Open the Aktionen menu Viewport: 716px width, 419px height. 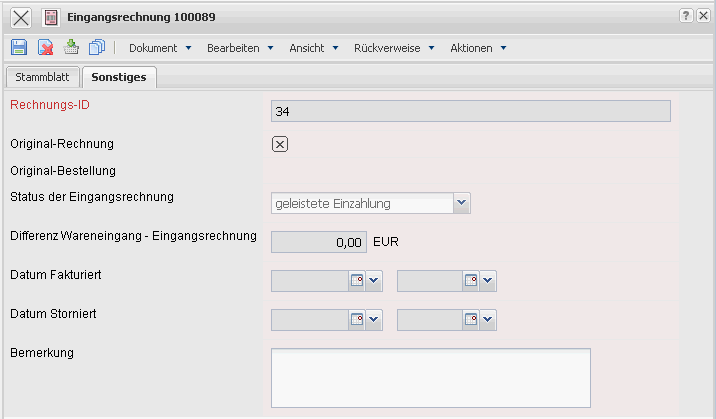coord(478,48)
